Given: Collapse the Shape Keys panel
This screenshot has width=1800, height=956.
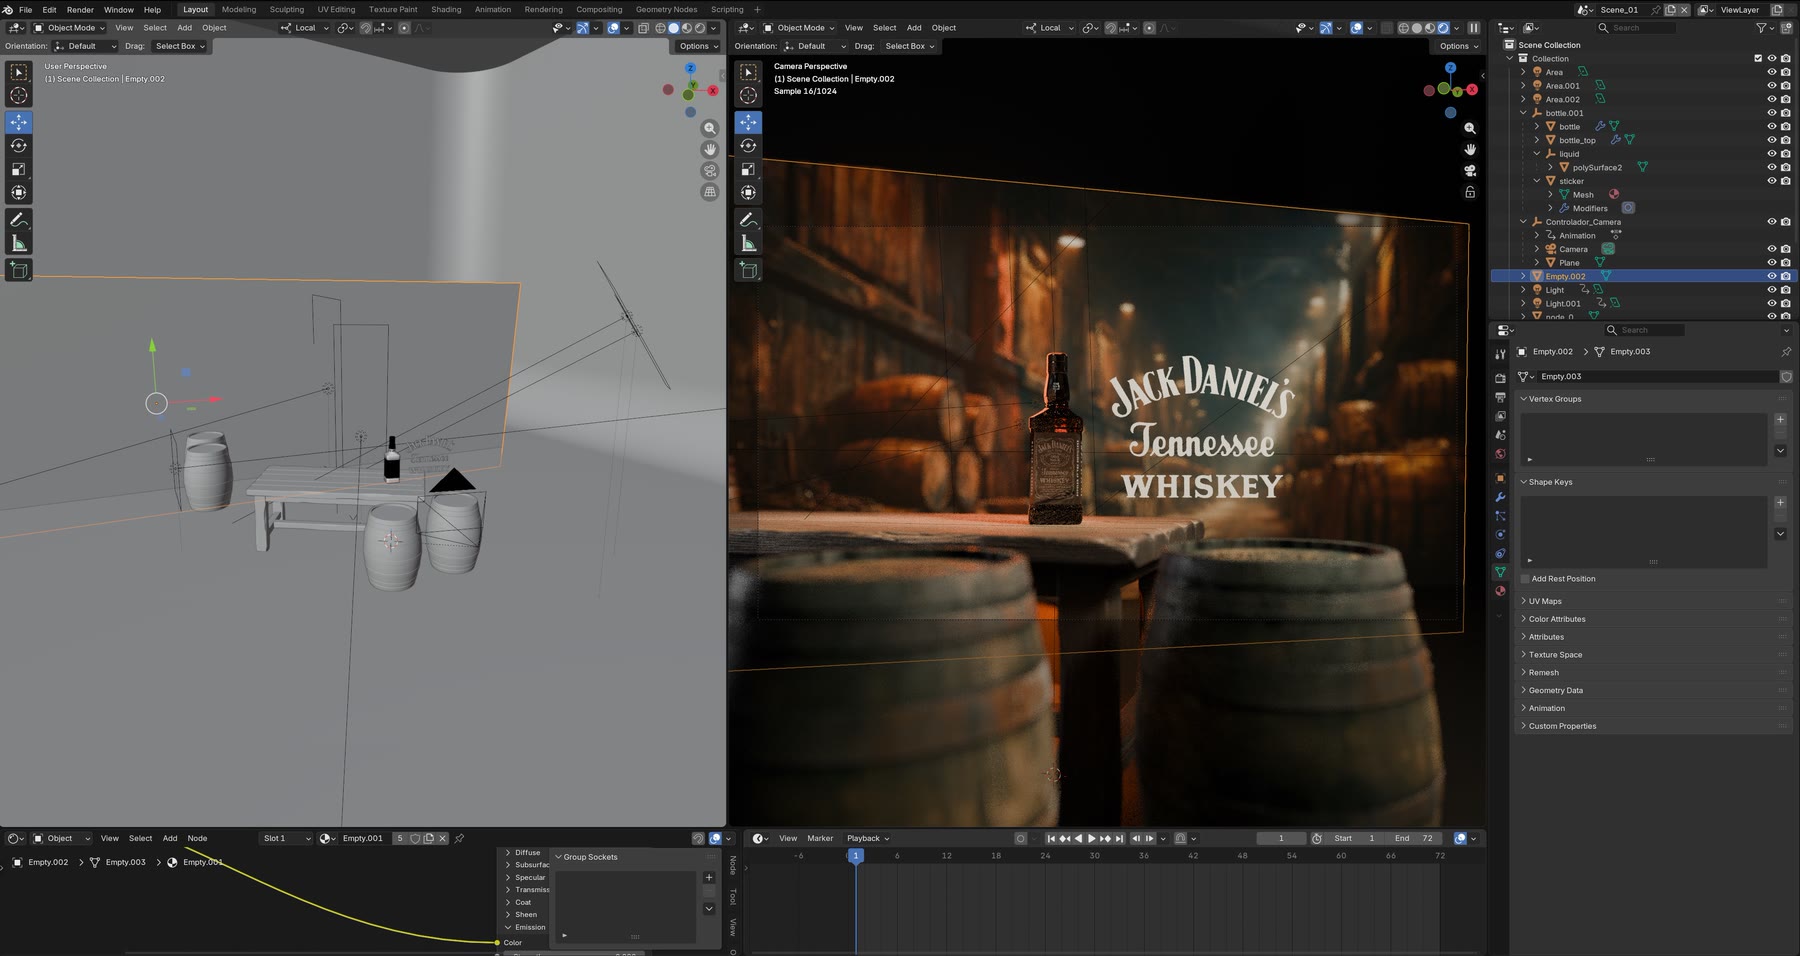Looking at the screenshot, I should [1550, 482].
